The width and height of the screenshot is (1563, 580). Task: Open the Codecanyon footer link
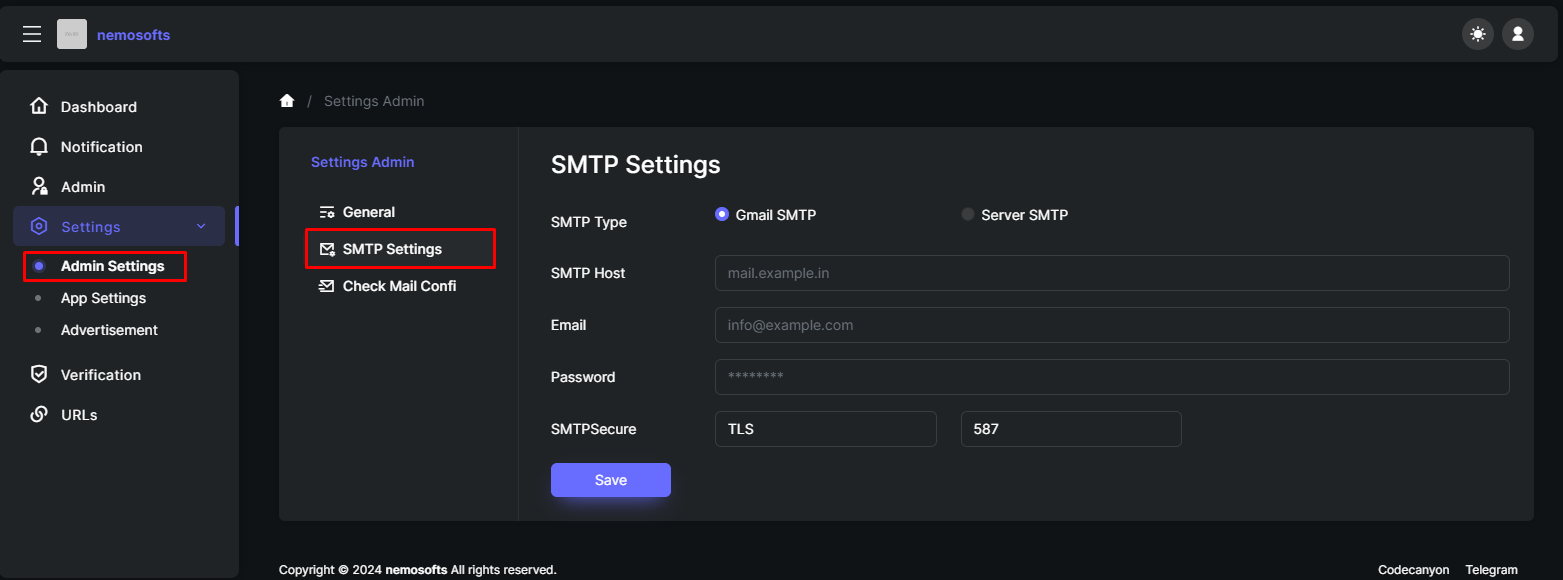[x=1413, y=570]
